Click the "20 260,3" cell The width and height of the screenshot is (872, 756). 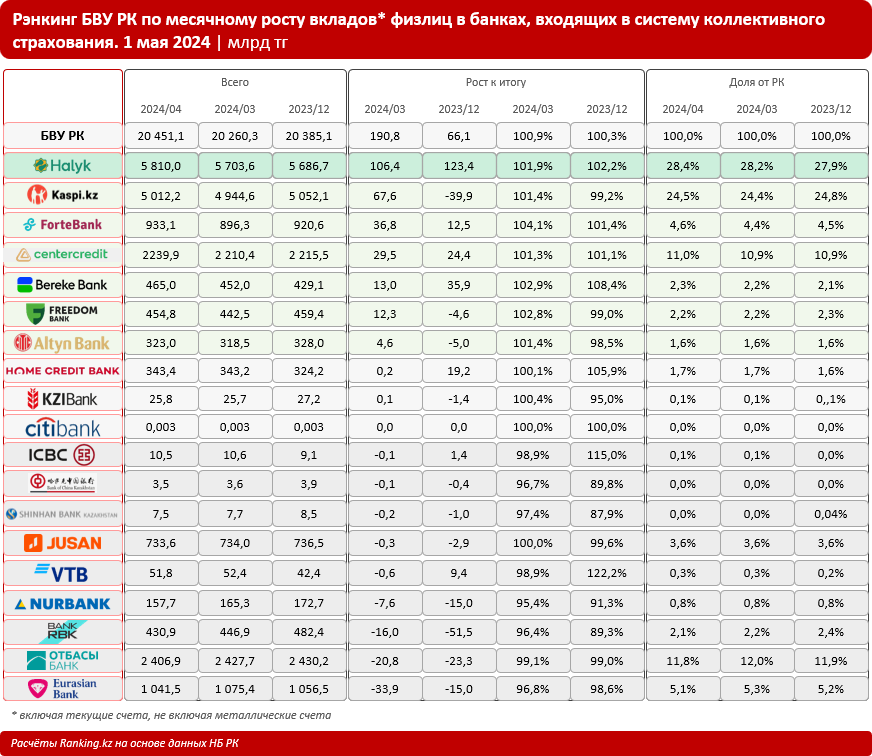click(x=235, y=136)
